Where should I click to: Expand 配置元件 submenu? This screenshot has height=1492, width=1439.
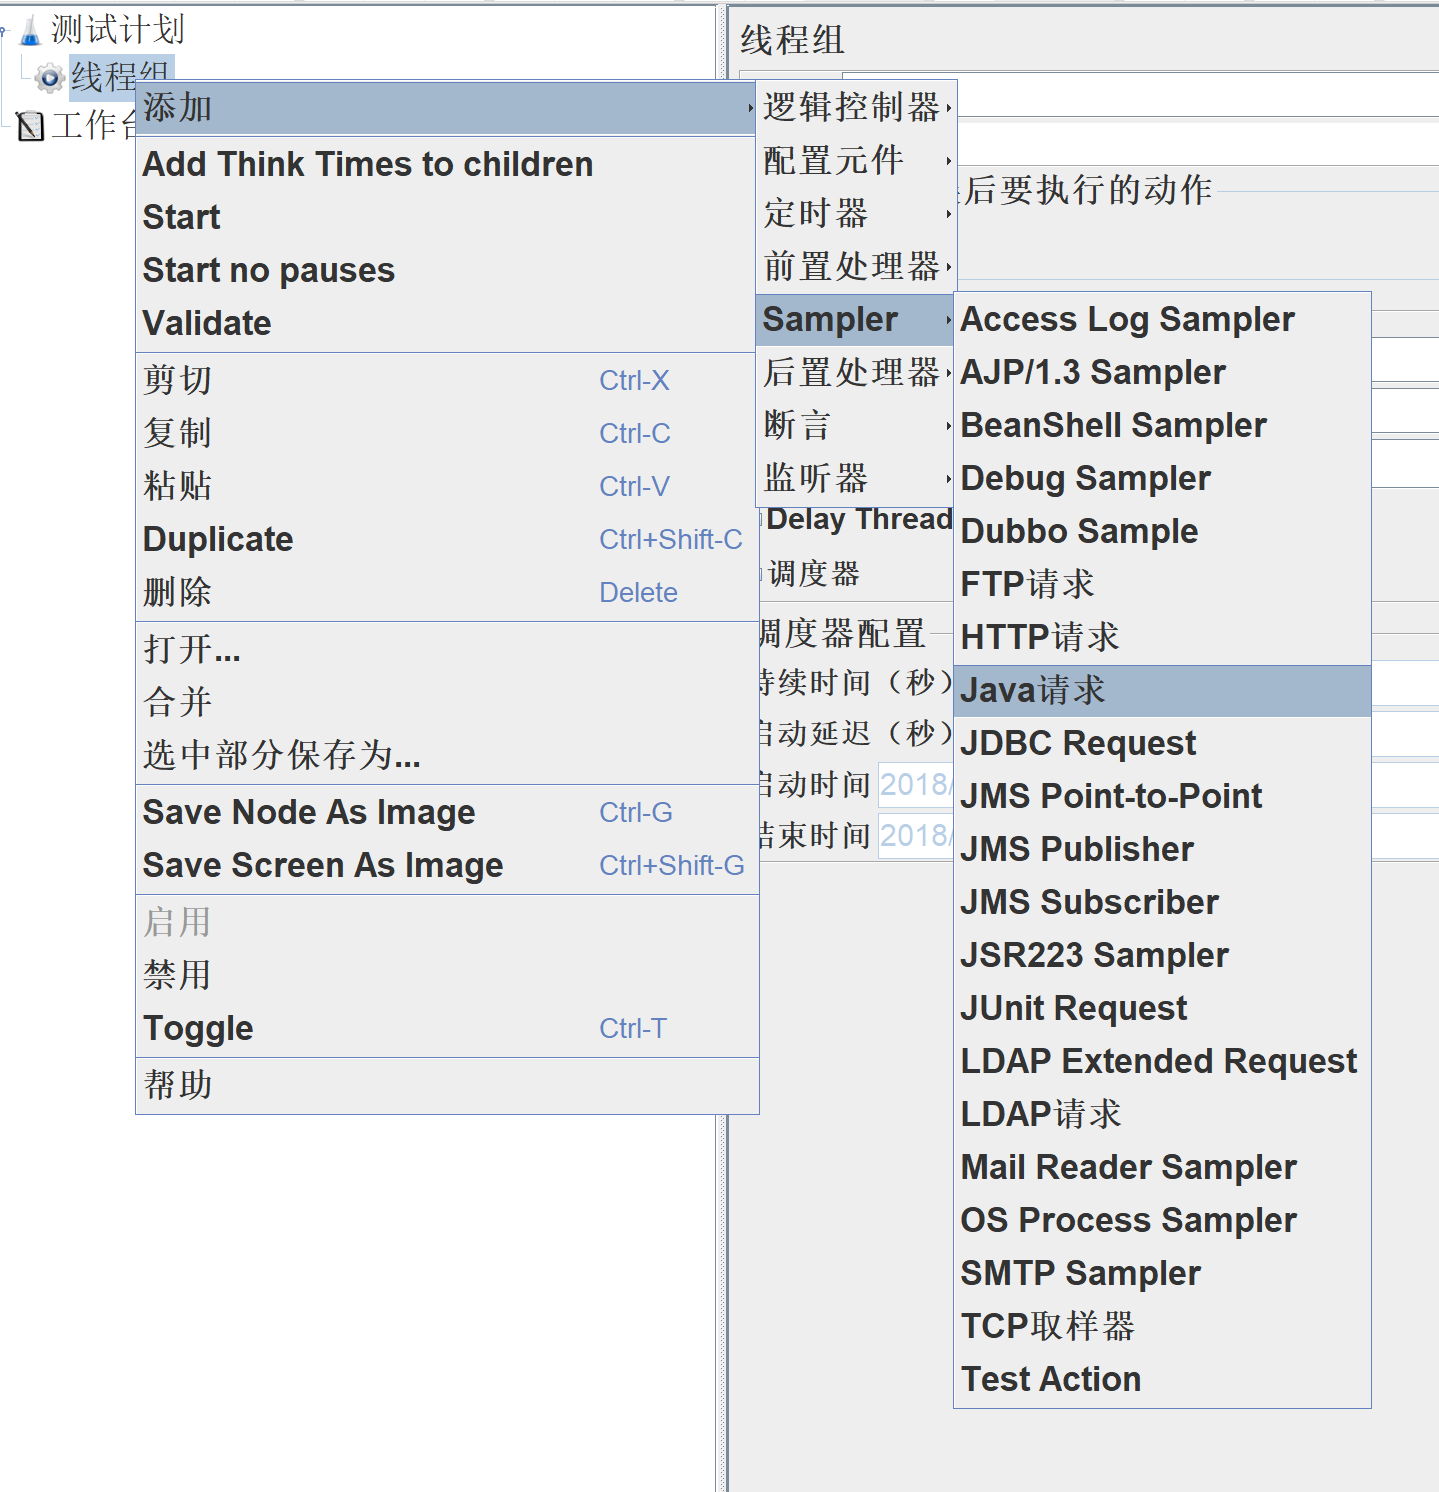coord(856,160)
